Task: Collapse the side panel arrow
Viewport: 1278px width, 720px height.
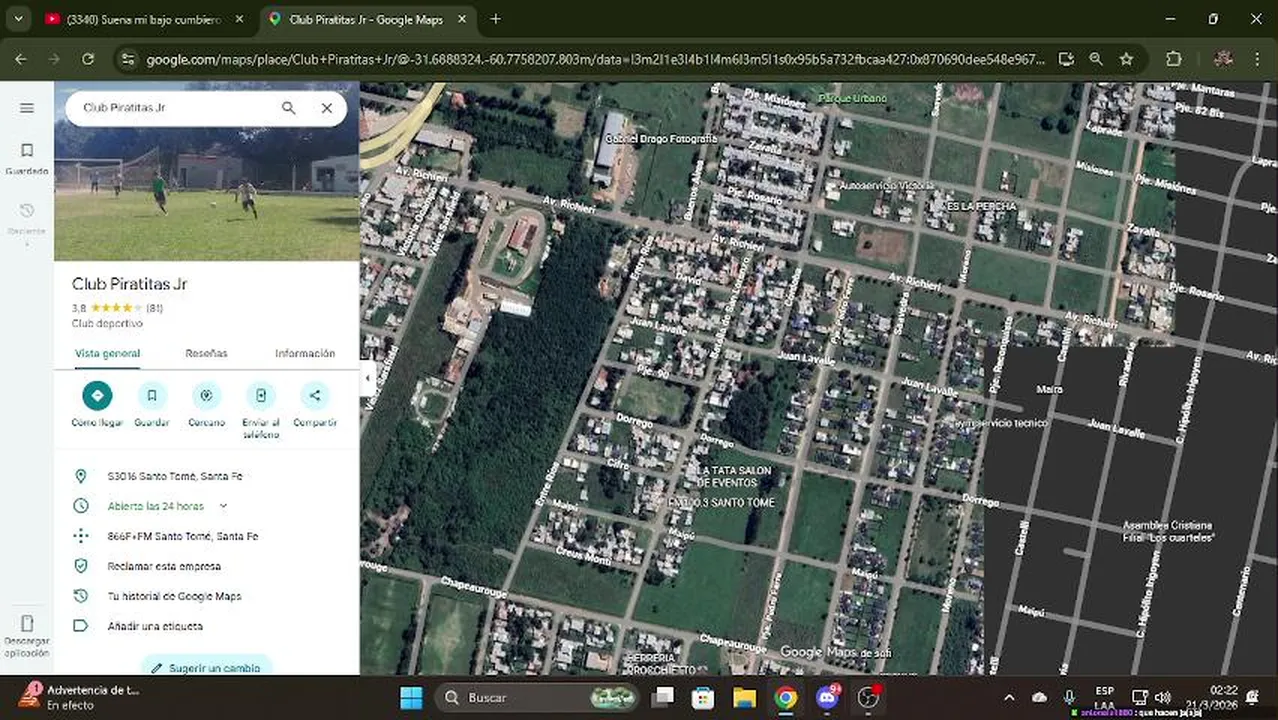Action: tap(367, 378)
